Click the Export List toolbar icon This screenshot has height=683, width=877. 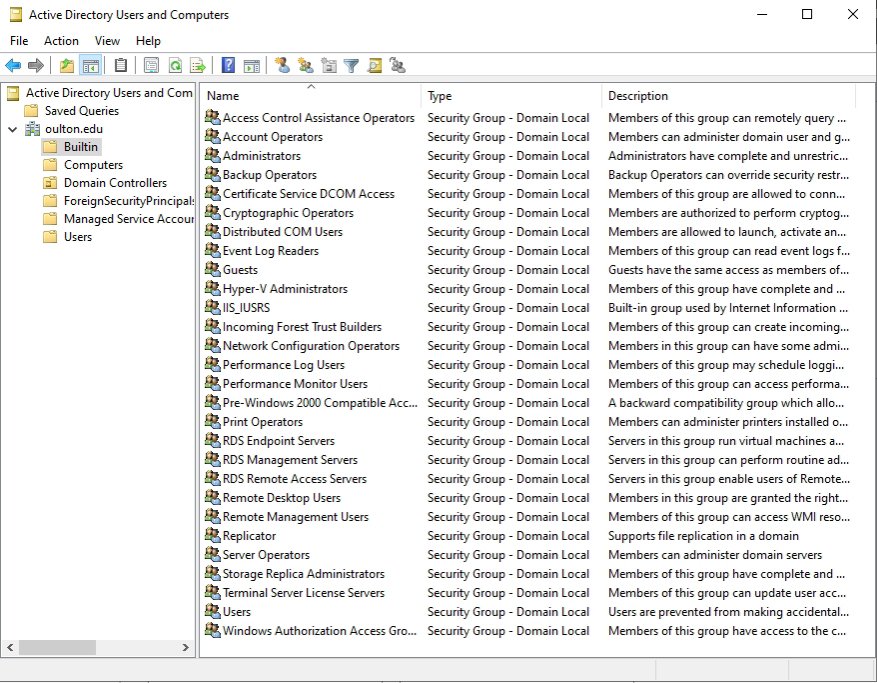tap(198, 66)
